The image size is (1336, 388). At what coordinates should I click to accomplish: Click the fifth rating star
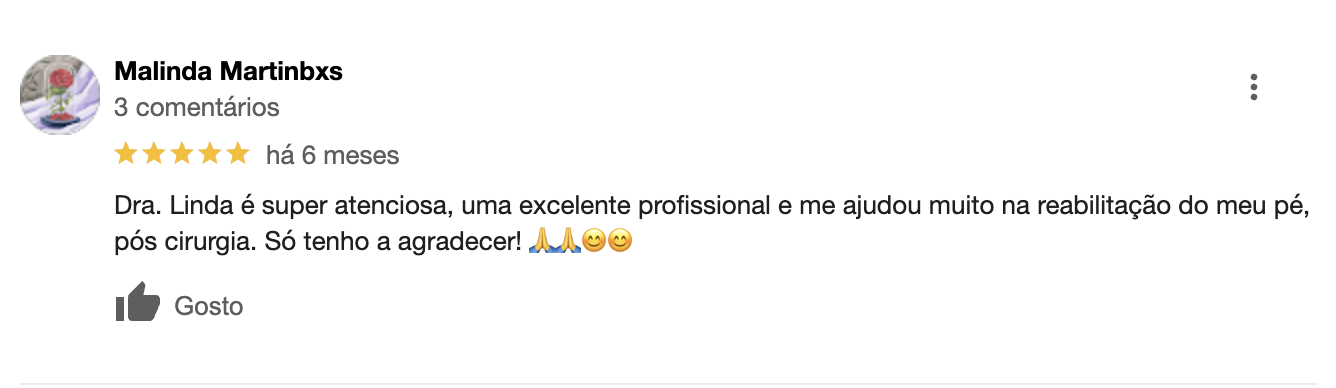point(238,154)
